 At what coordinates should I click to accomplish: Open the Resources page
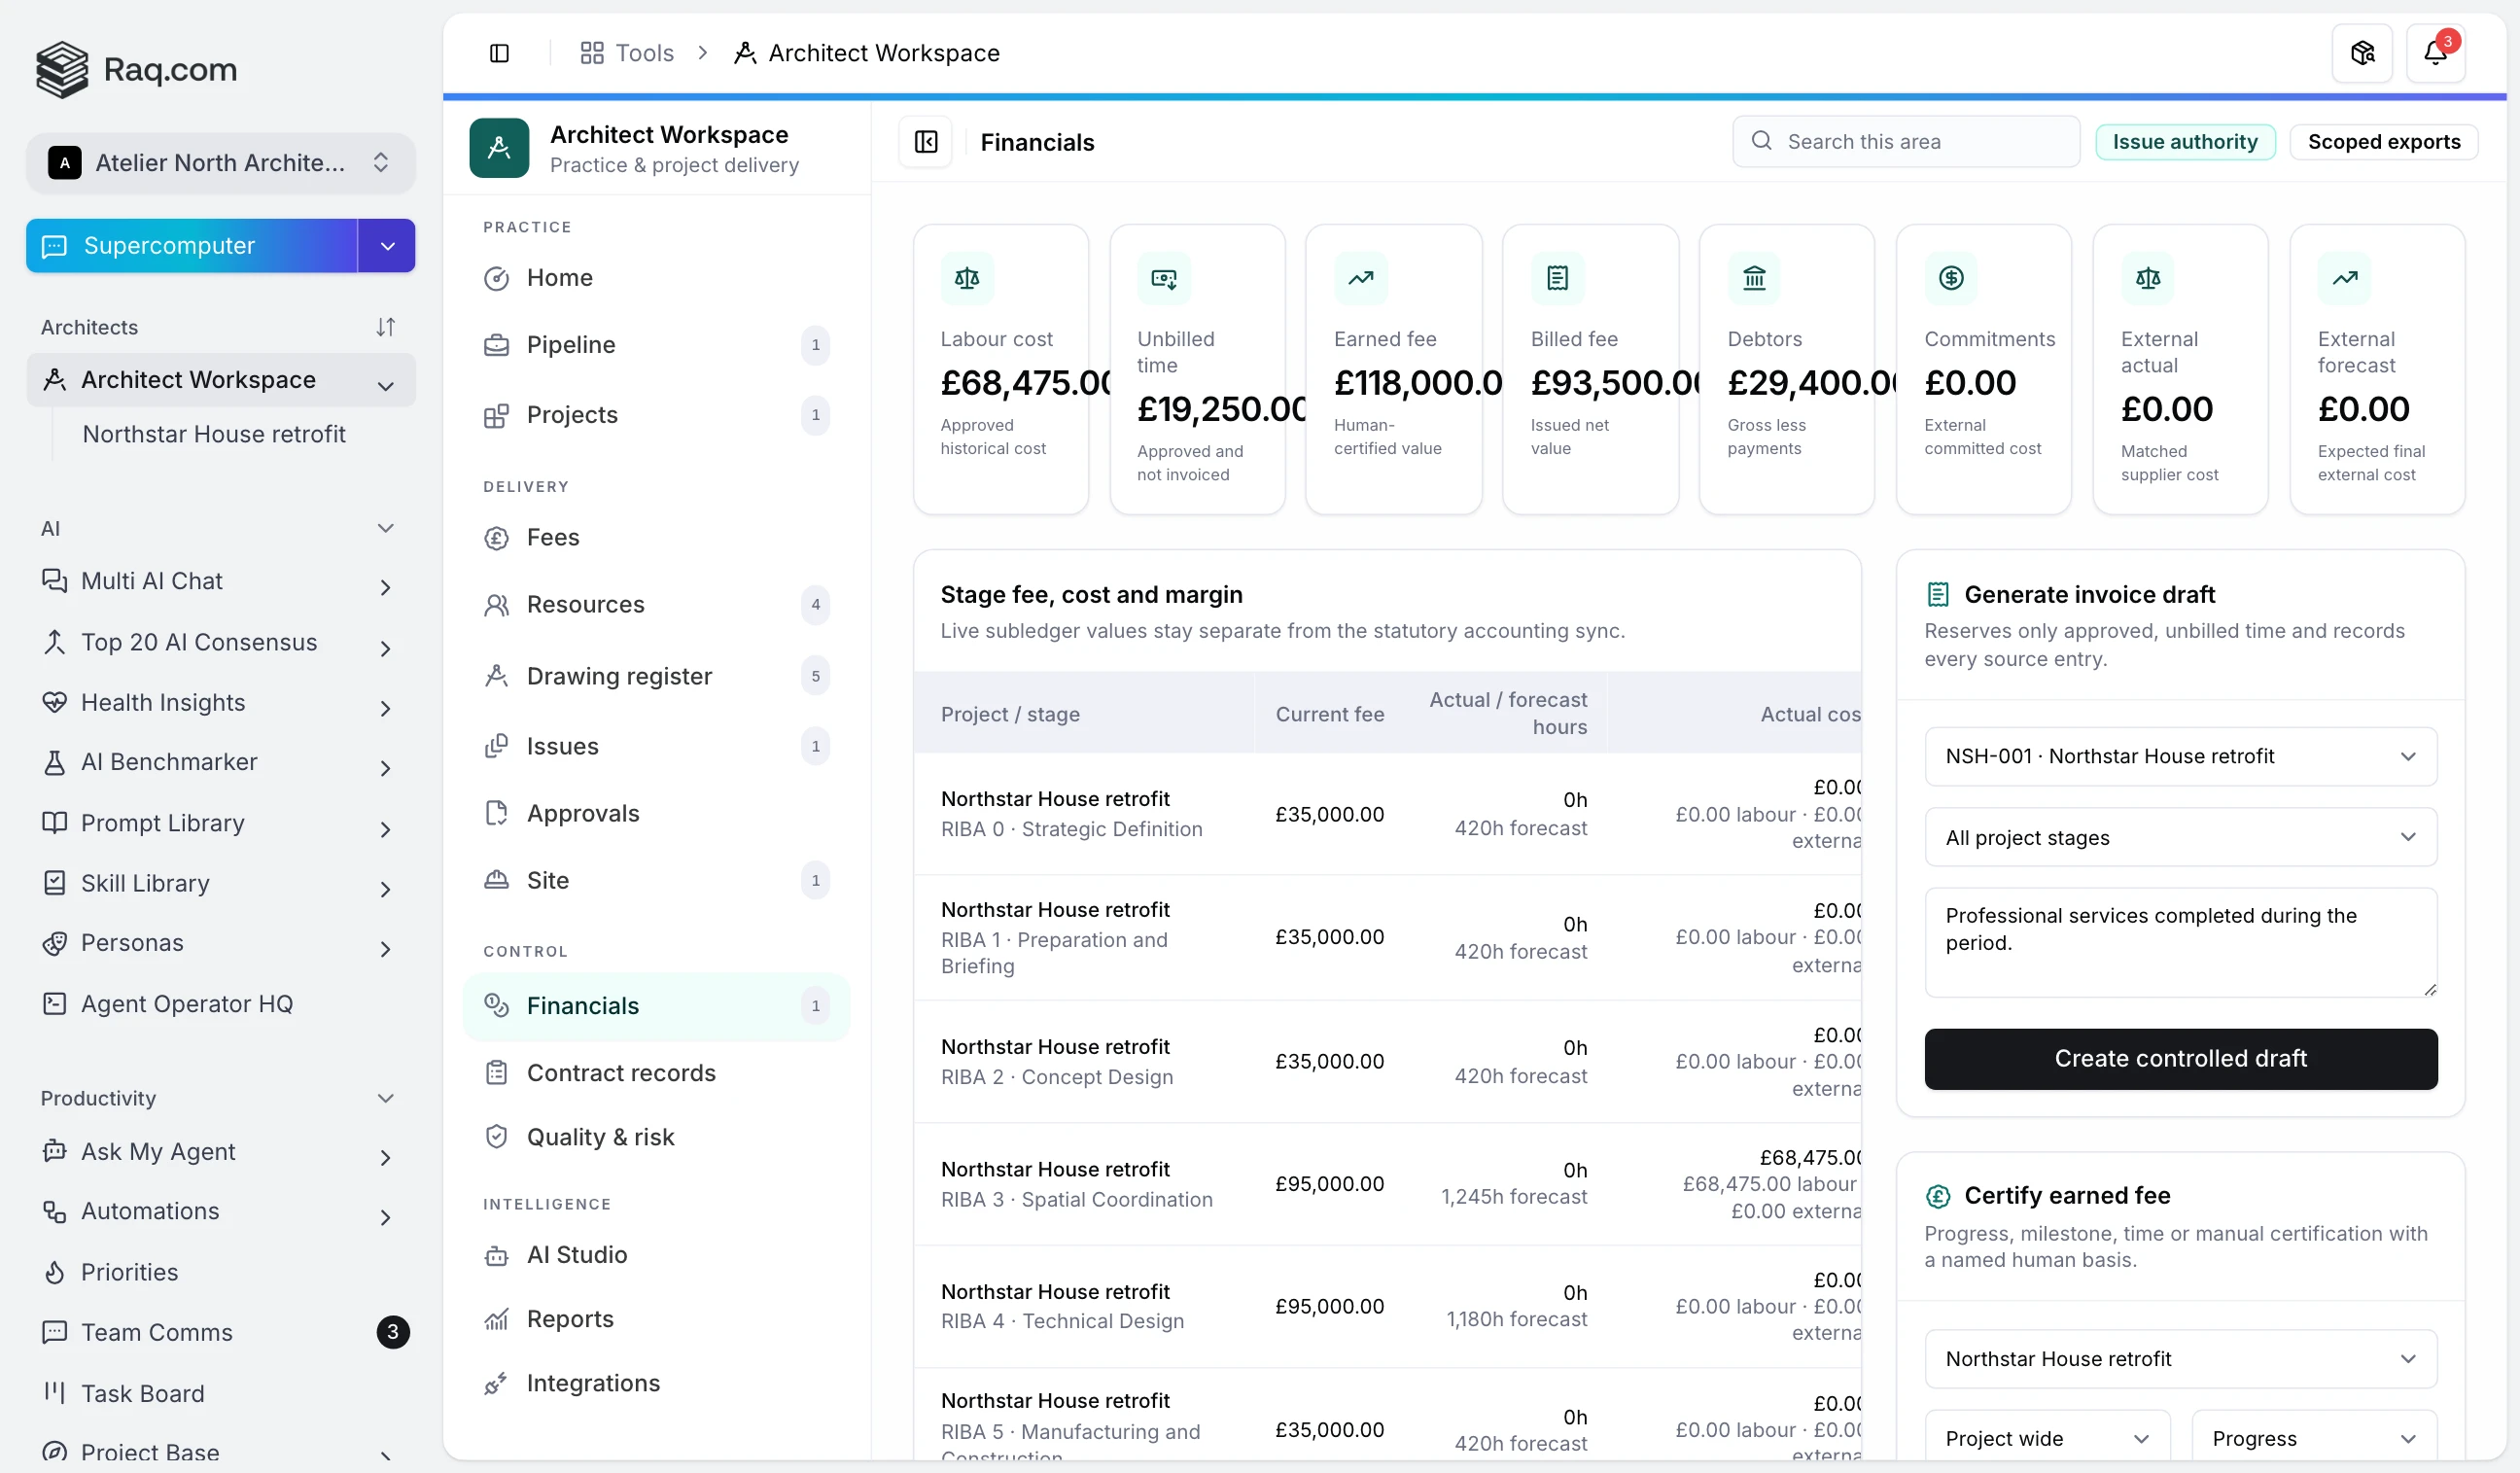pyautogui.click(x=656, y=605)
